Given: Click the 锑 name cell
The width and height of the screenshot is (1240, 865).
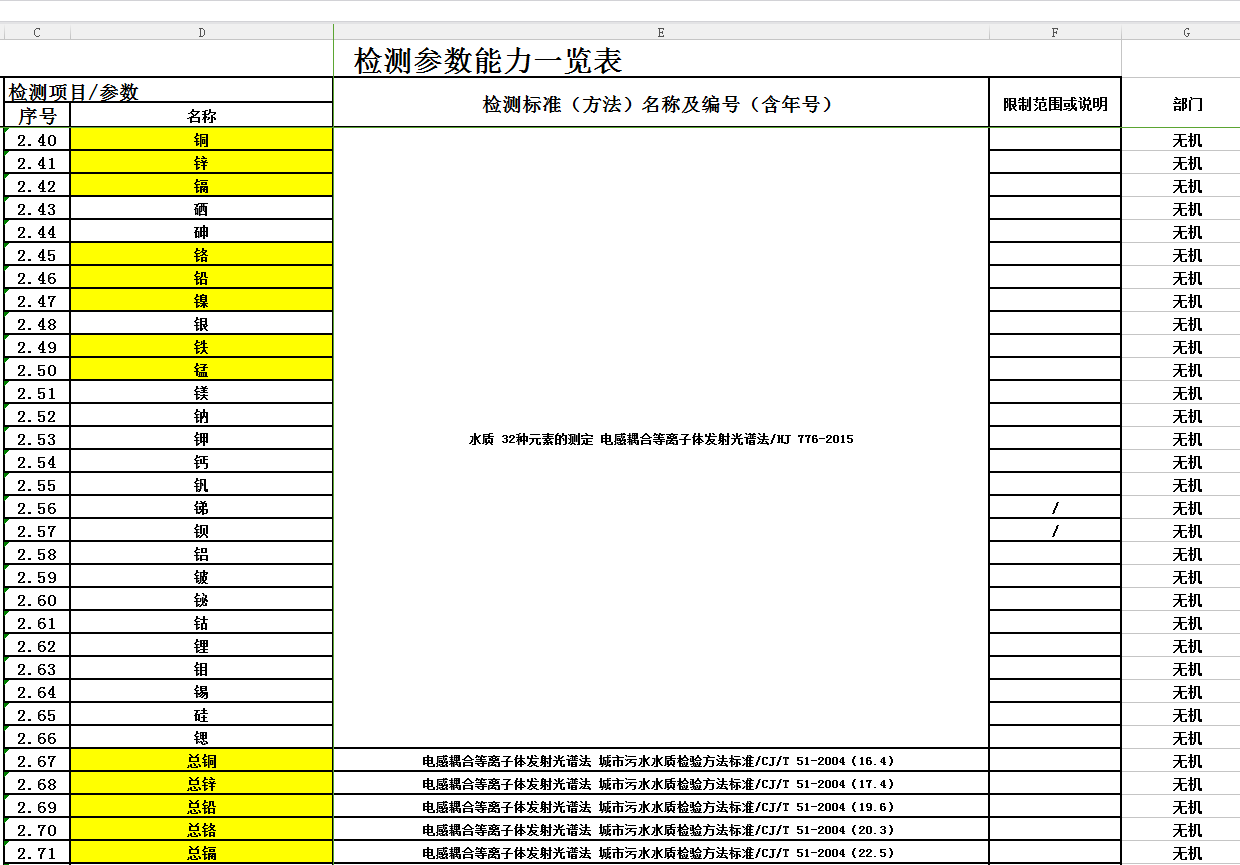Looking at the screenshot, I should tap(202, 507).
